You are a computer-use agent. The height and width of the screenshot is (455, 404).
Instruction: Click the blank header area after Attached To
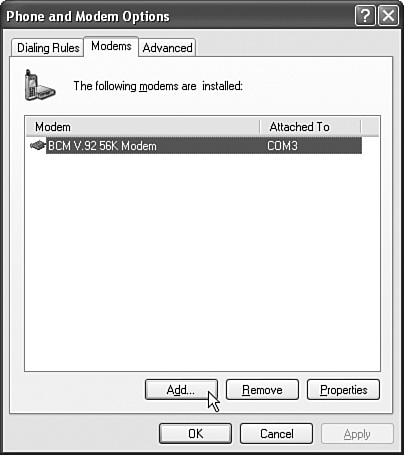(x=370, y=127)
